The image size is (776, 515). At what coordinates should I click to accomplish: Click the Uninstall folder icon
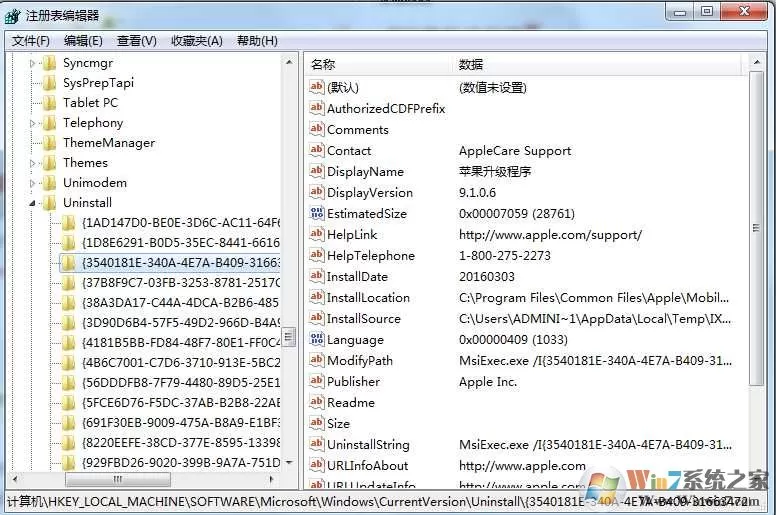pos(49,202)
